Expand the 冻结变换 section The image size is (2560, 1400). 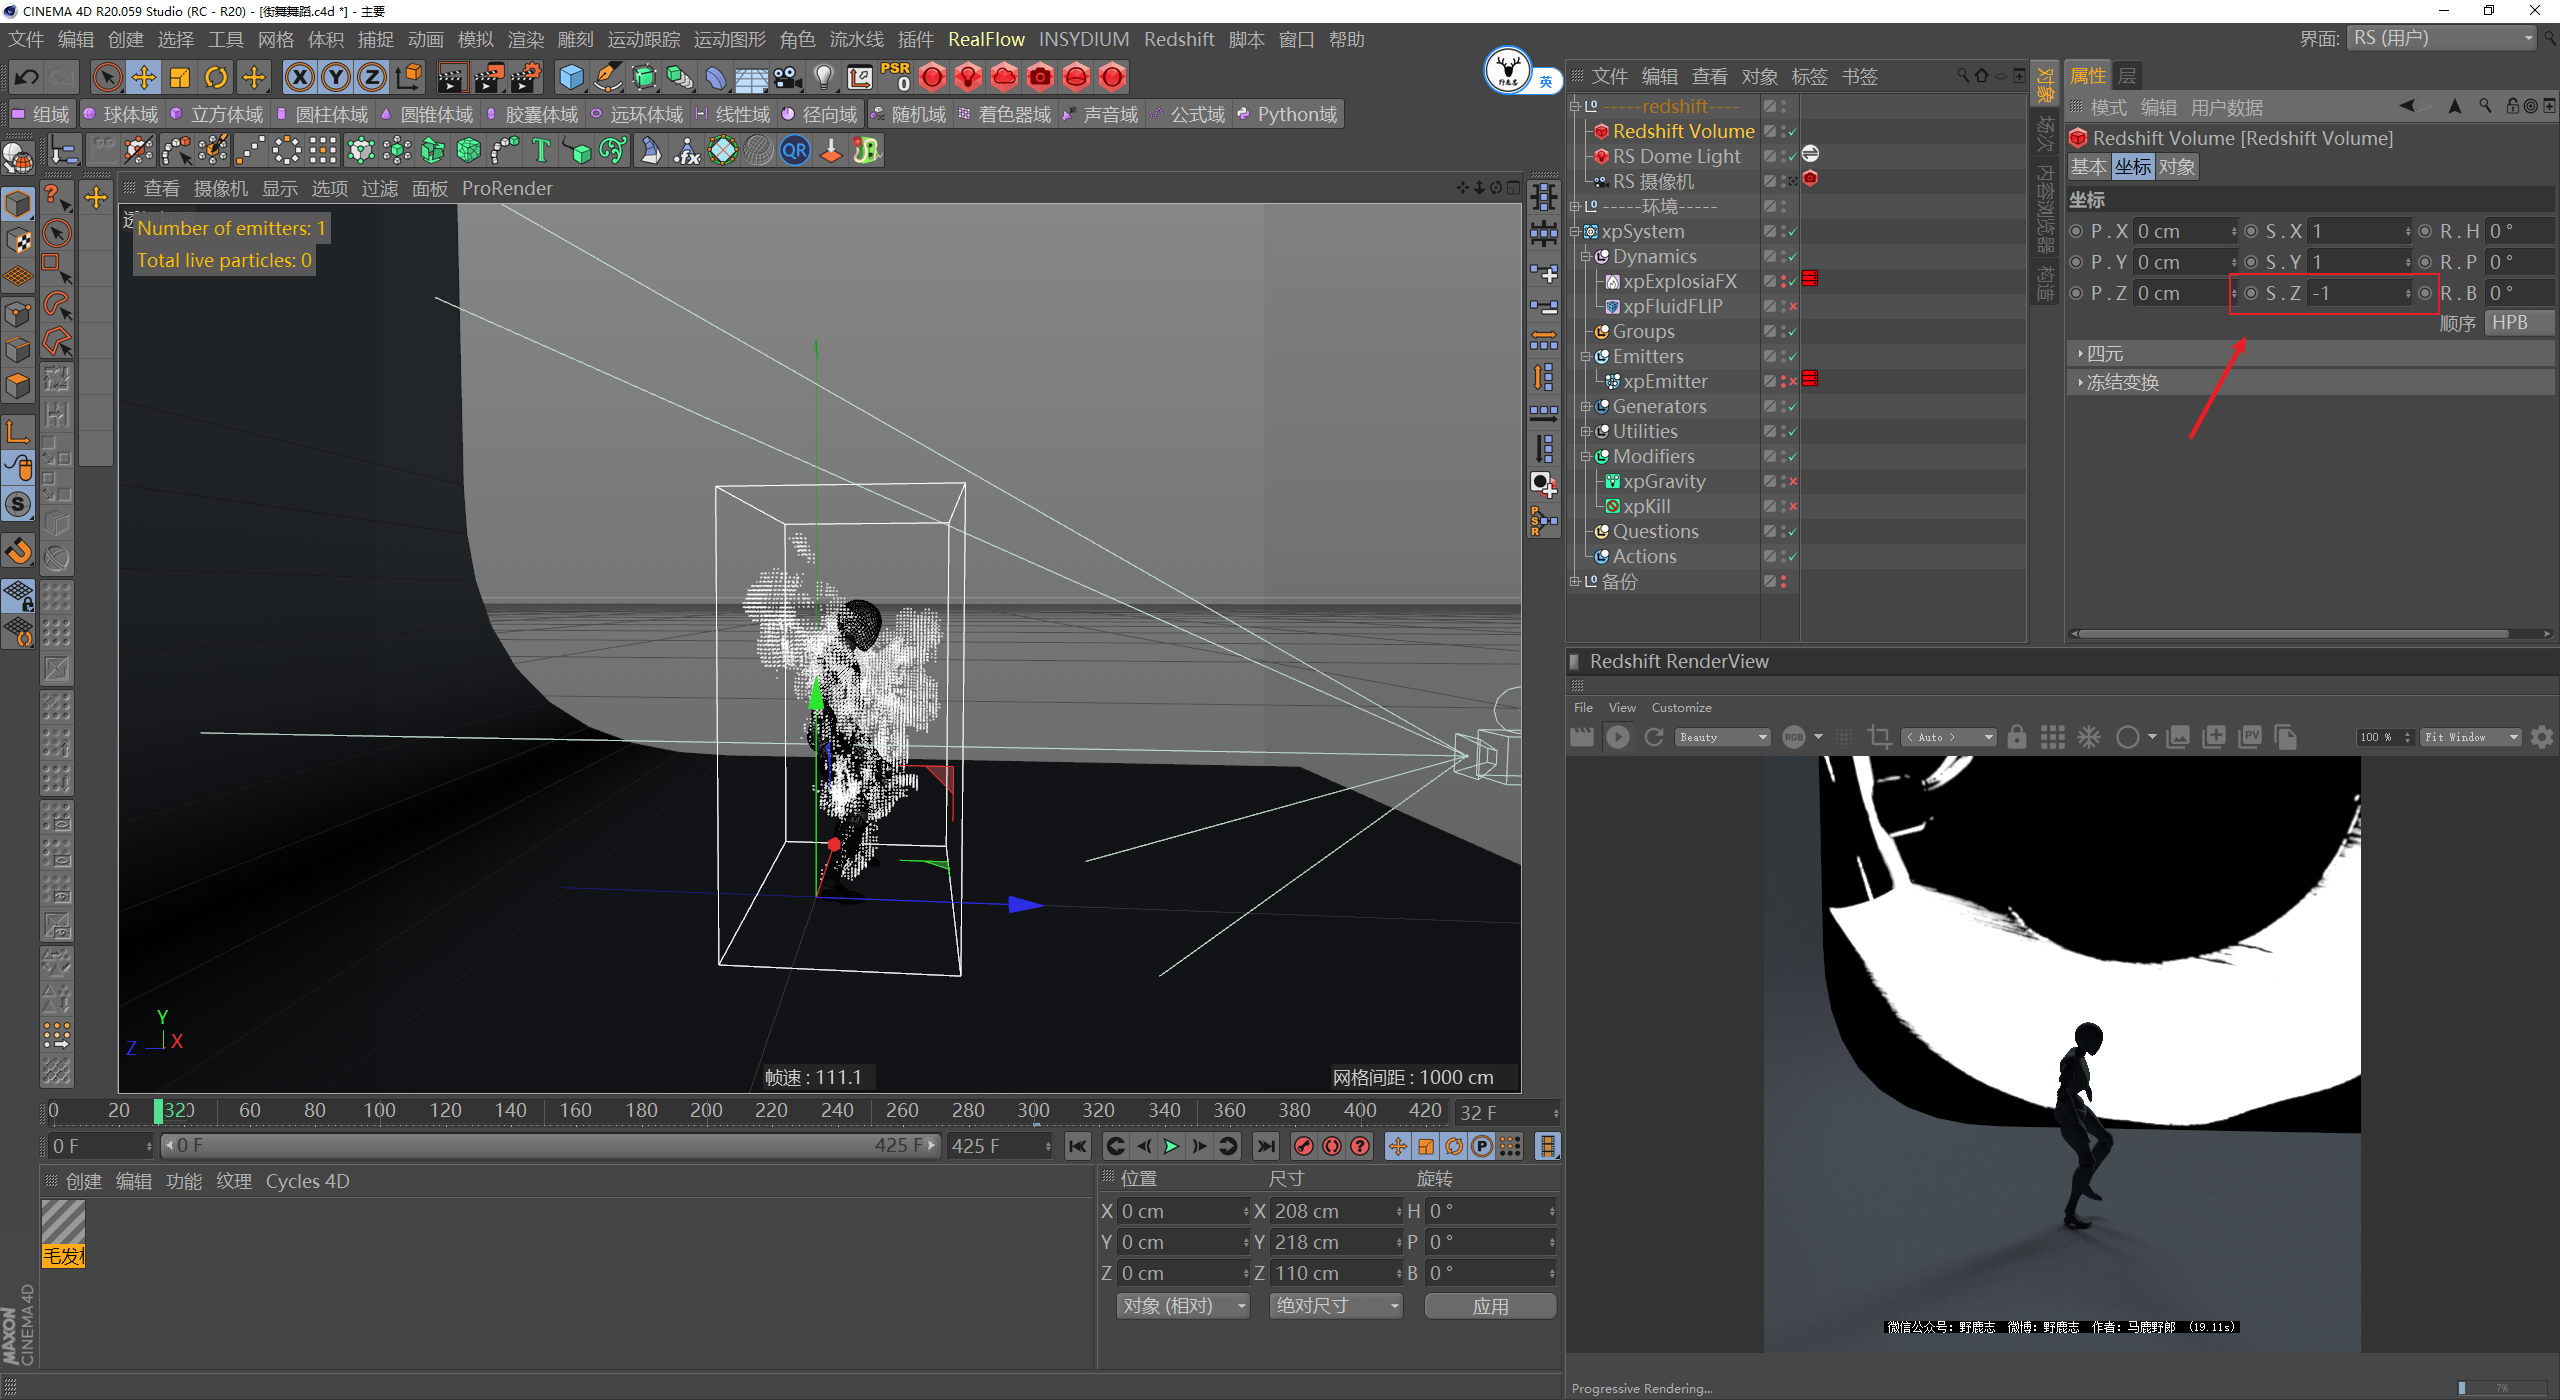pyautogui.click(x=2122, y=382)
